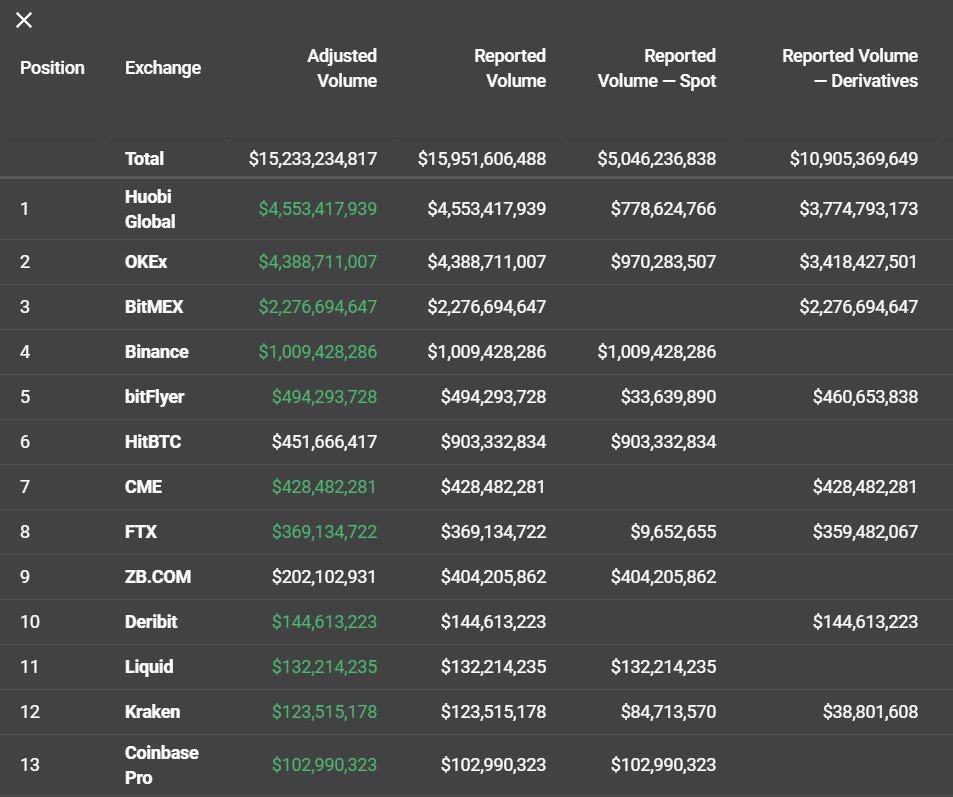Open the Binance exchange entry
Image resolution: width=953 pixels, height=797 pixels.
click(157, 352)
